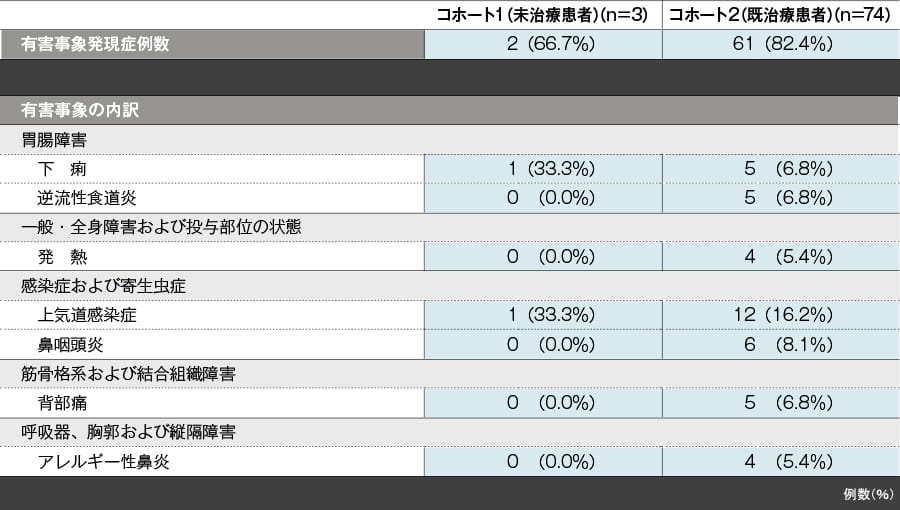This screenshot has width=900, height=510.
Task: Click the 61 (82.4%) cell
Action: 780,45
